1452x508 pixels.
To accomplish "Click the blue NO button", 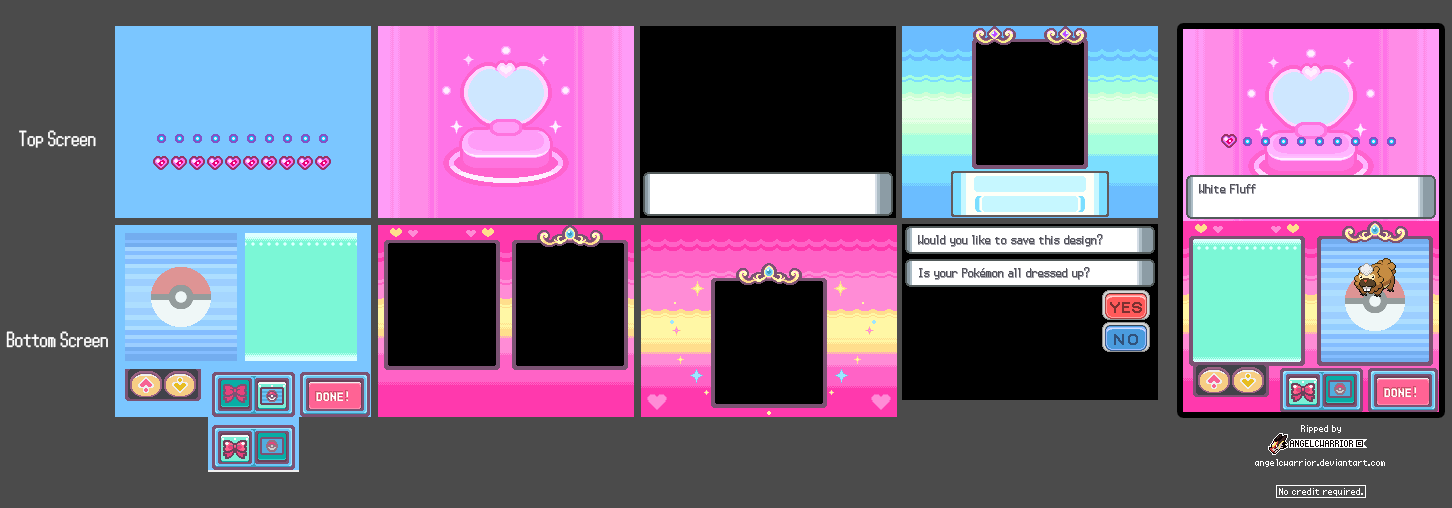I will coord(1126,338).
